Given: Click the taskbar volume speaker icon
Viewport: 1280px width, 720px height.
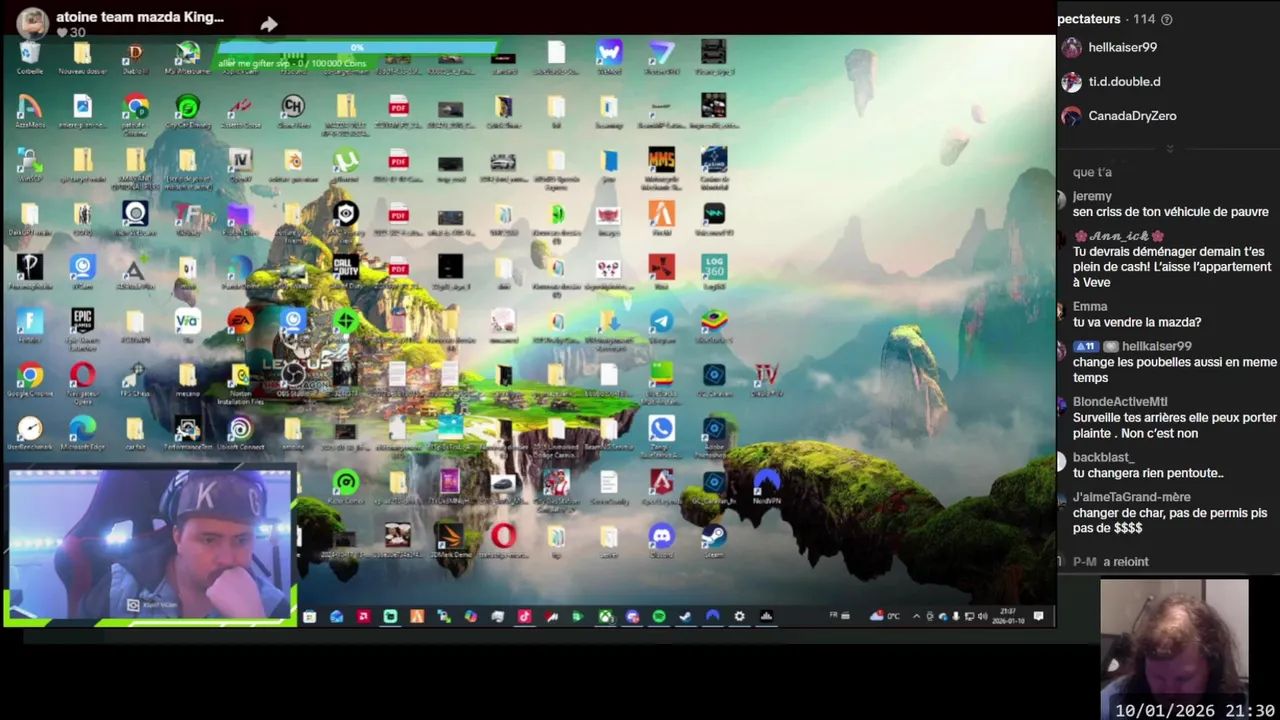Looking at the screenshot, I should click(x=982, y=617).
